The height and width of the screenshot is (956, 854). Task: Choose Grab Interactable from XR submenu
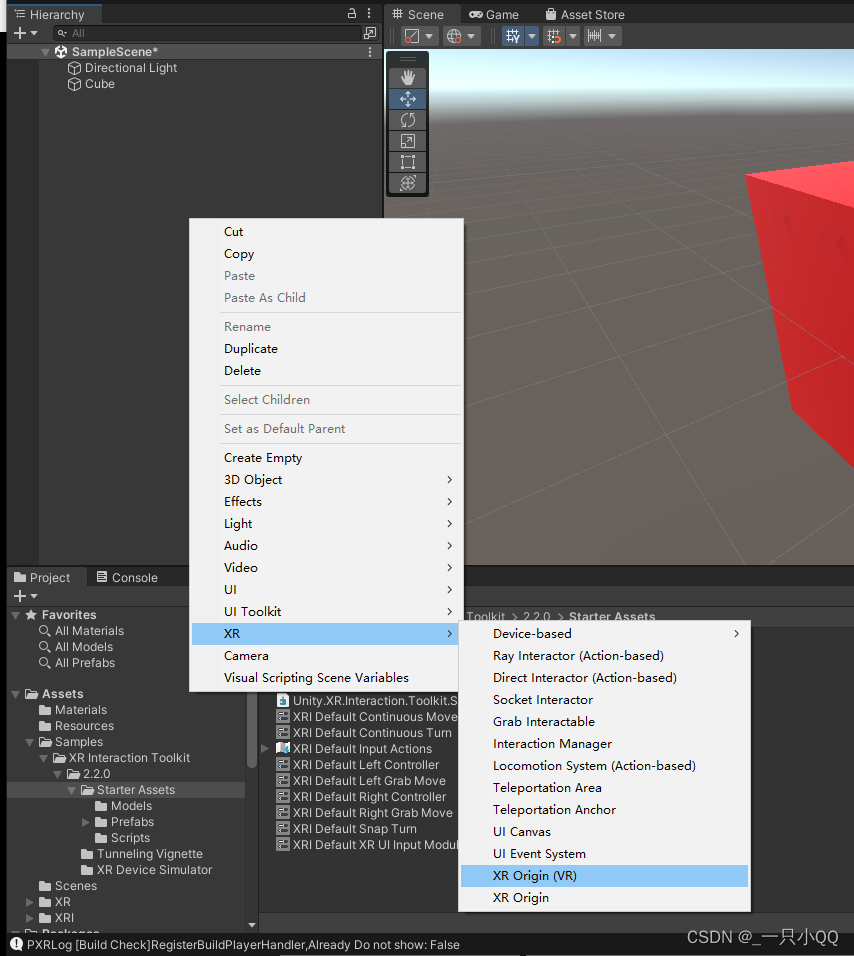click(604, 721)
